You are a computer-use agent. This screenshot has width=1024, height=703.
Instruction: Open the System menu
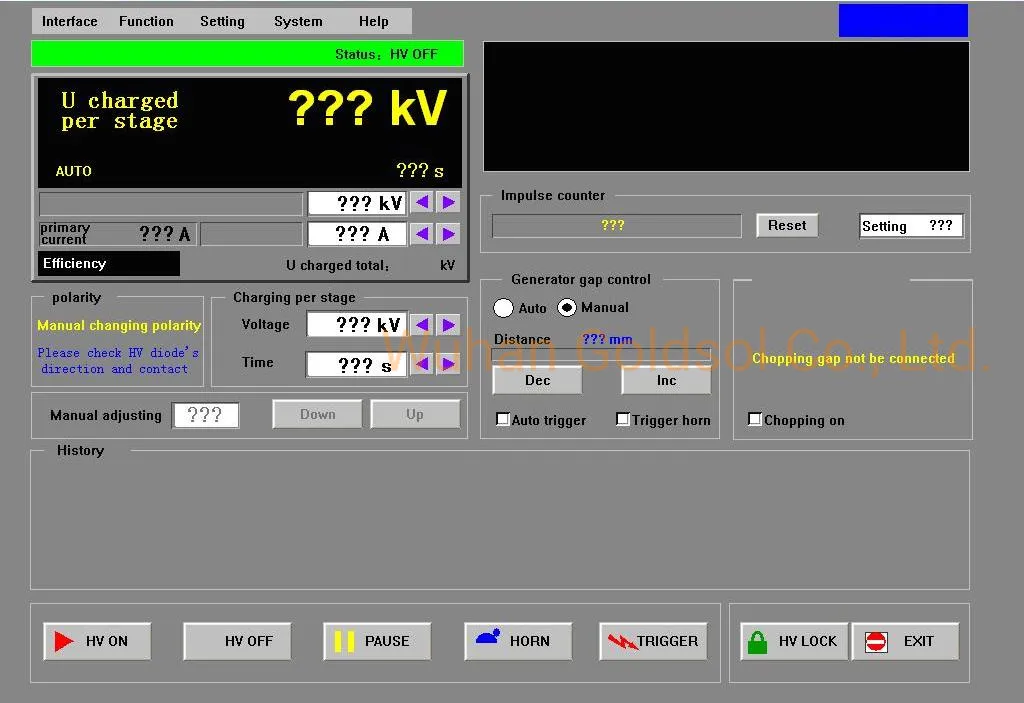[298, 22]
